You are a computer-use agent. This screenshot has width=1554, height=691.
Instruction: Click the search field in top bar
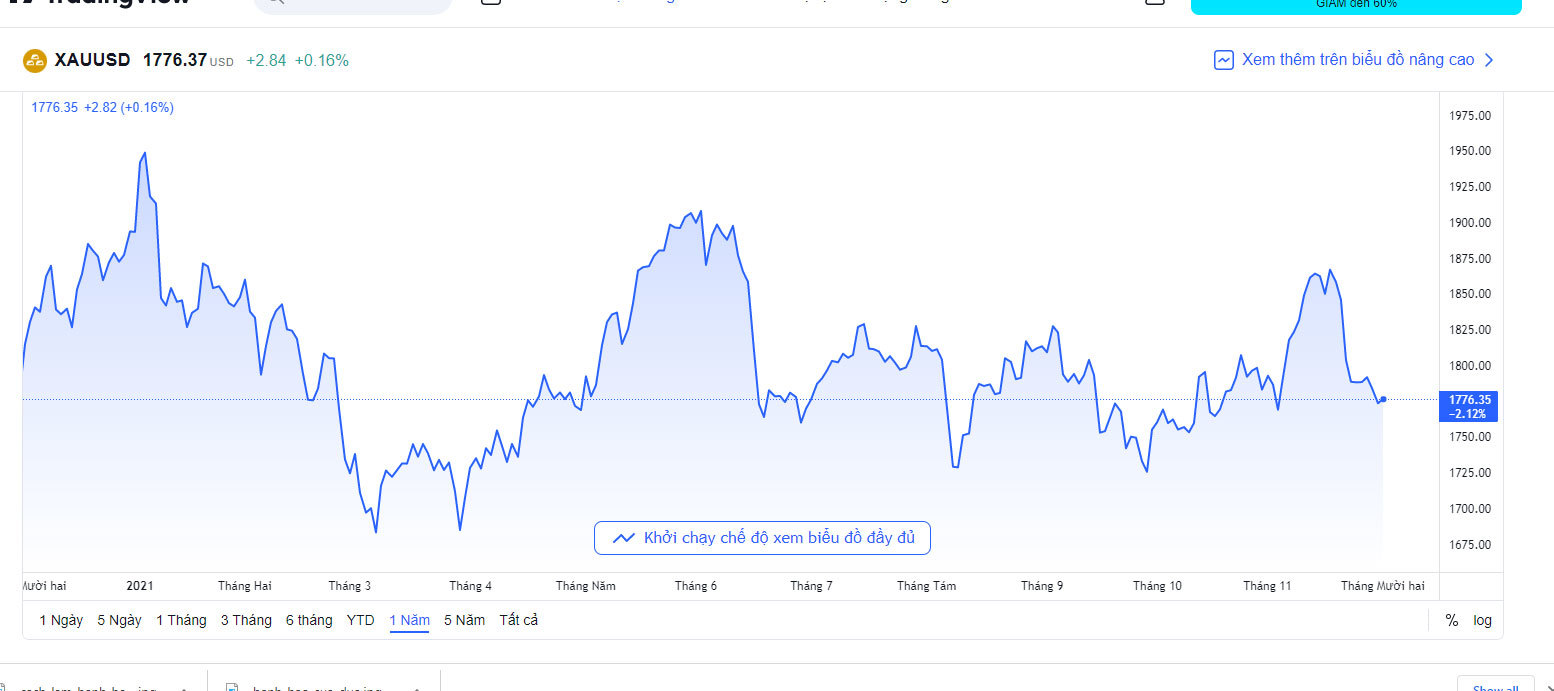point(352,5)
